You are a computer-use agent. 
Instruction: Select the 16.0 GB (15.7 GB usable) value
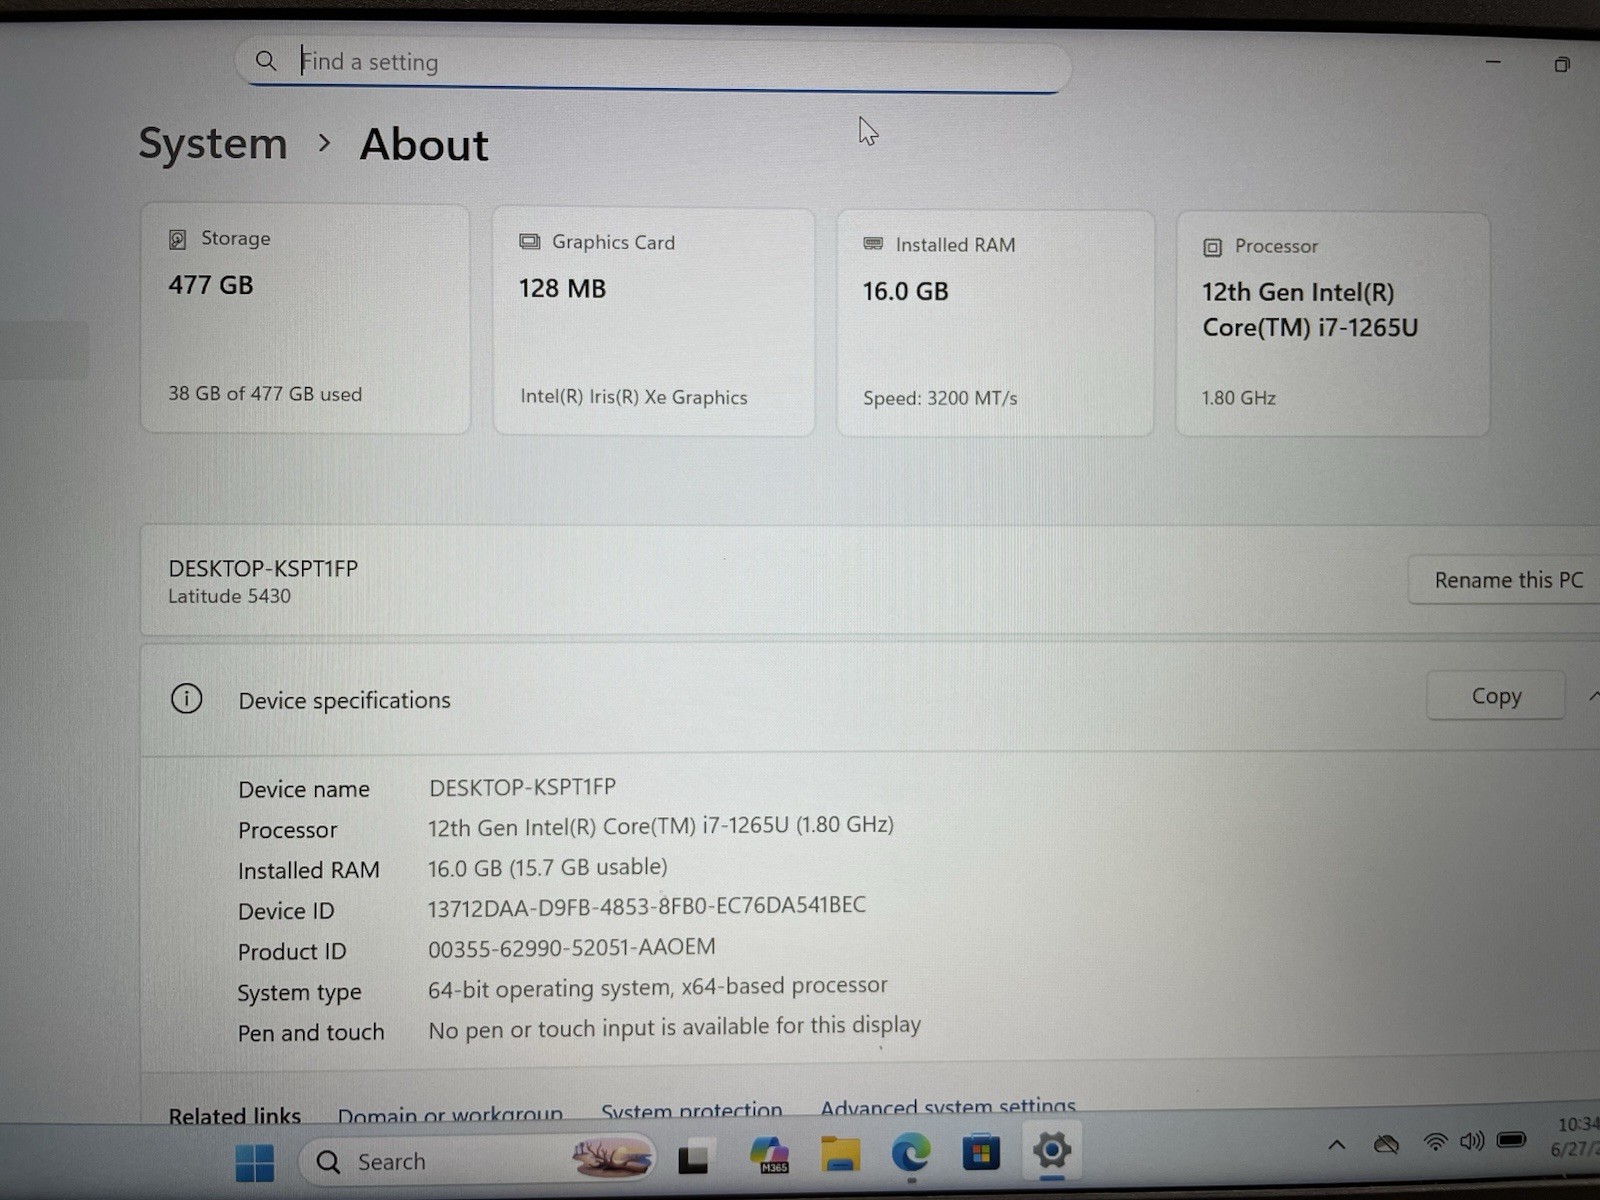coord(547,867)
